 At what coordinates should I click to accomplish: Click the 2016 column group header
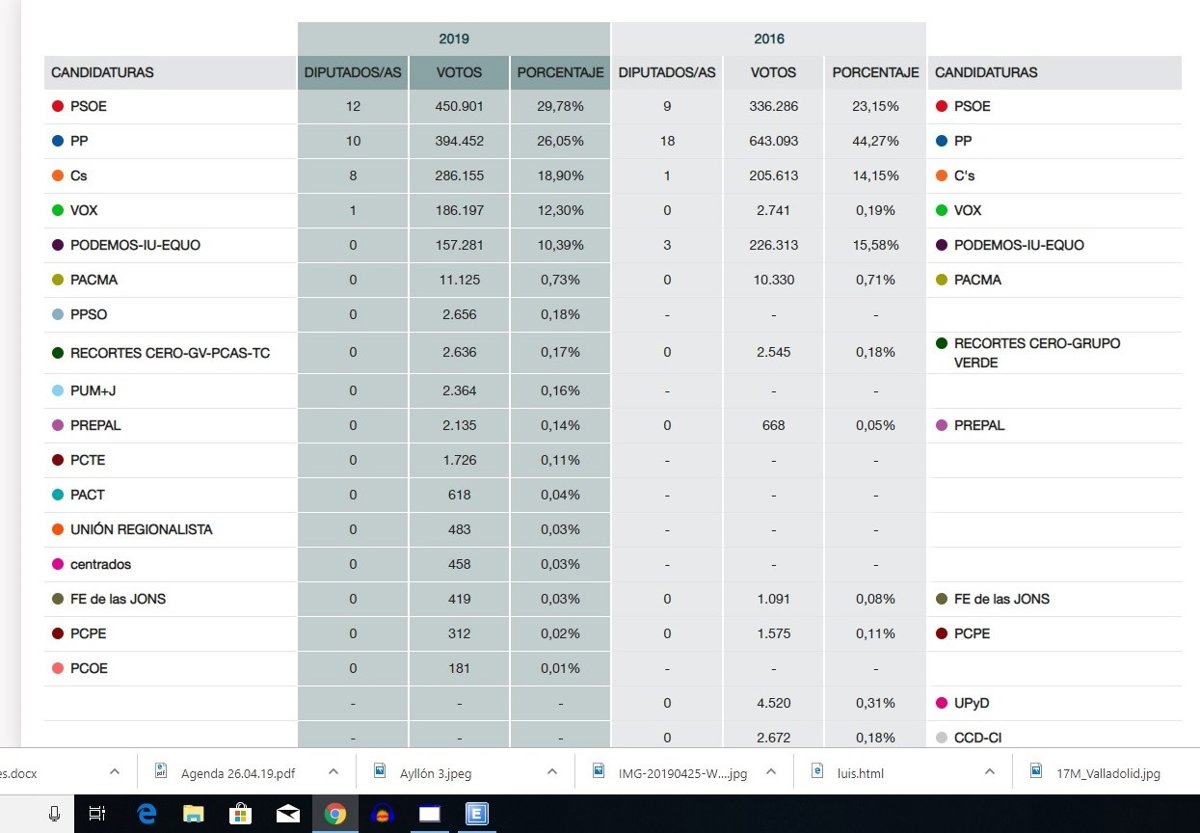[x=768, y=39]
